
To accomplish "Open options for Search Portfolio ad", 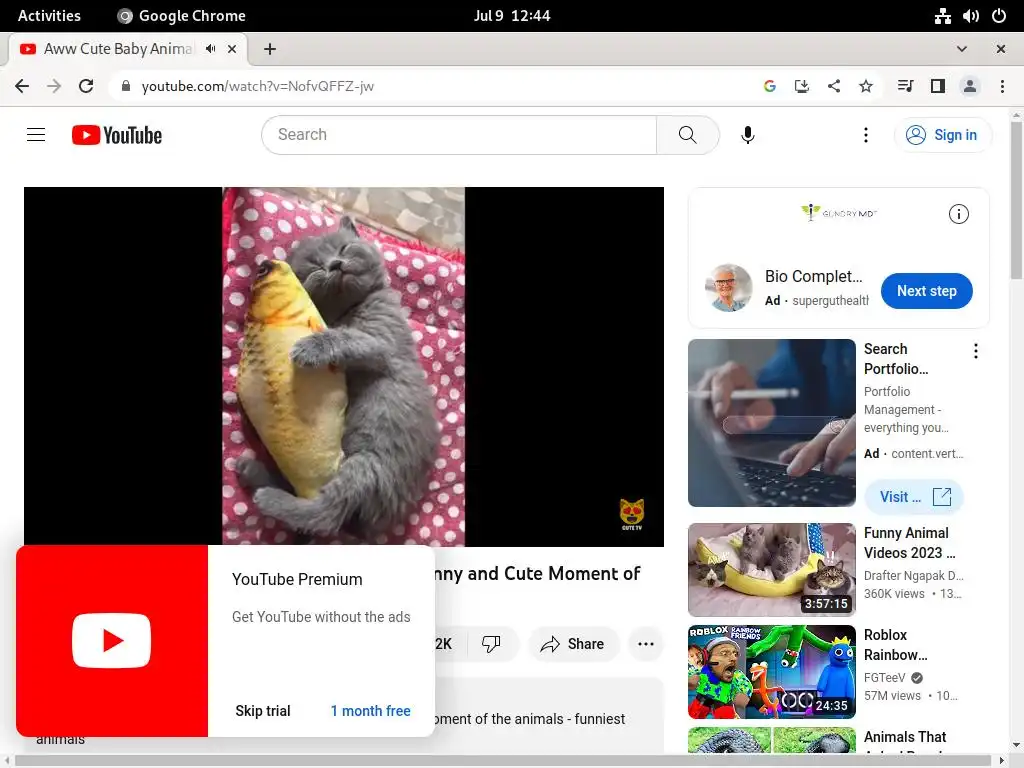I will tap(976, 351).
